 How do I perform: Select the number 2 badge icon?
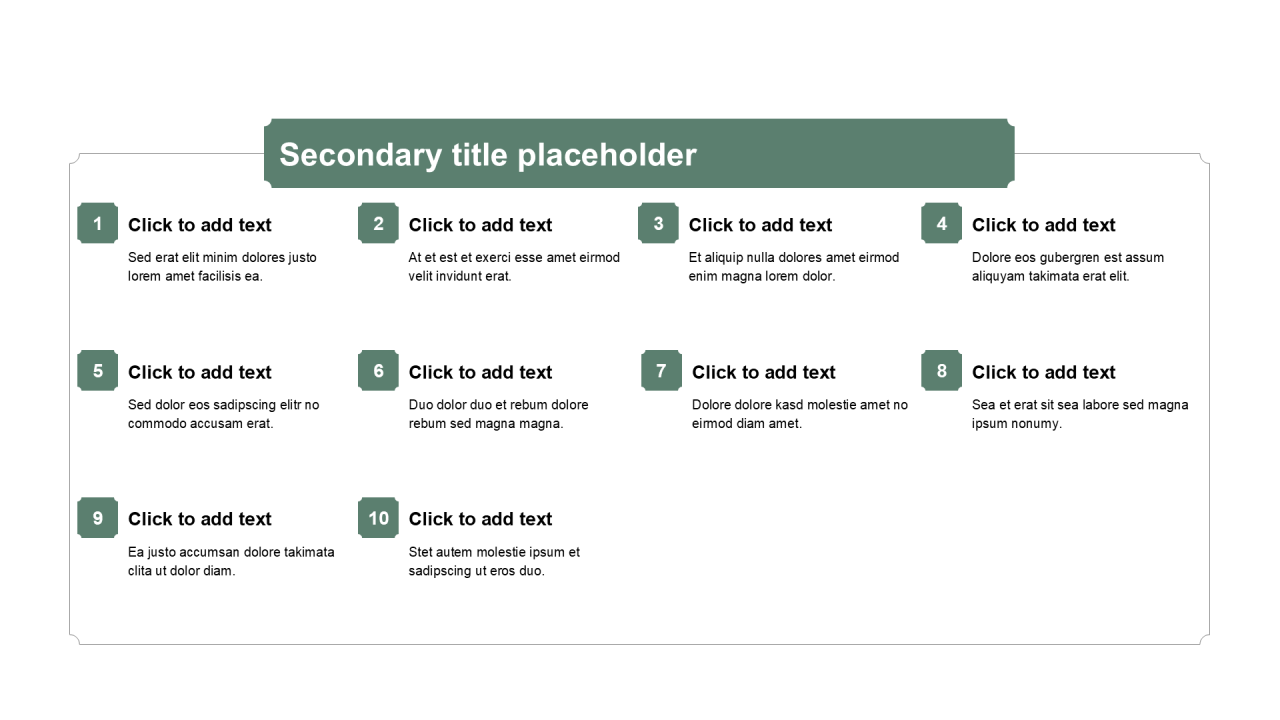pos(378,223)
